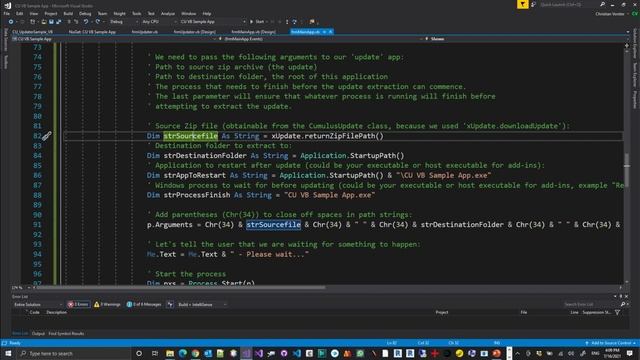The height and width of the screenshot is (360, 640).
Task: Sort by the Project column header
Action: click(442, 312)
